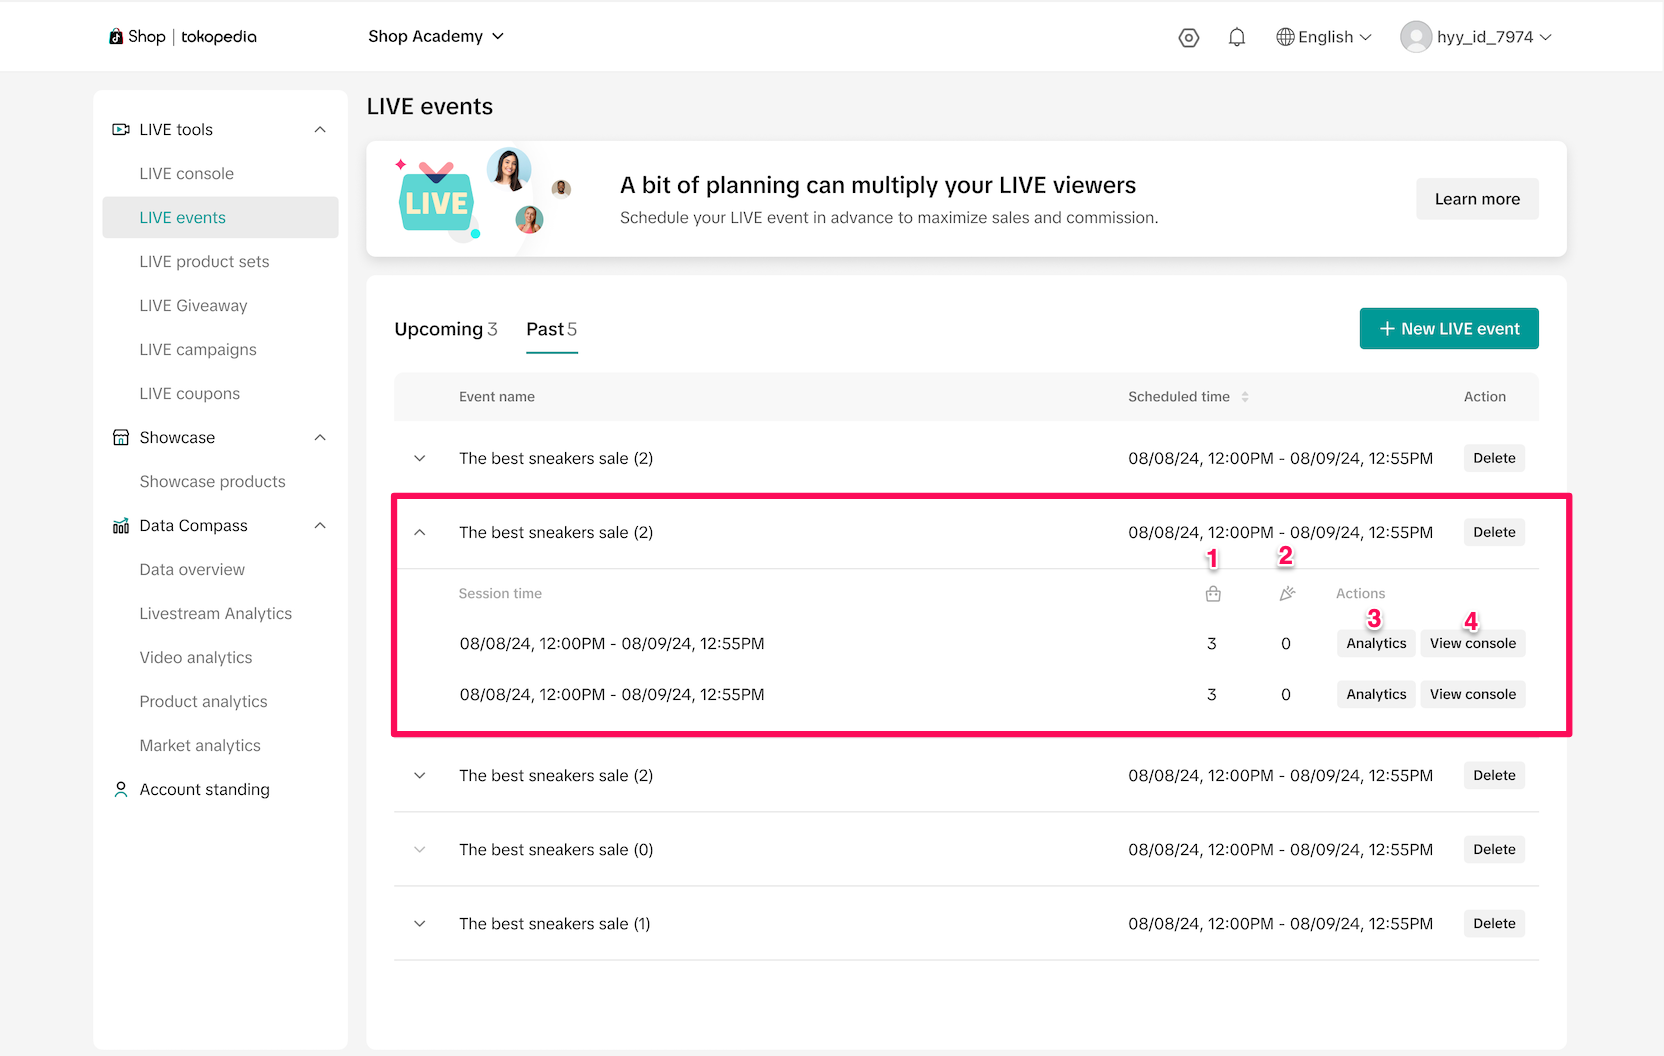The height and width of the screenshot is (1056, 1664).
Task: Click the Learn more button
Action: point(1476,199)
